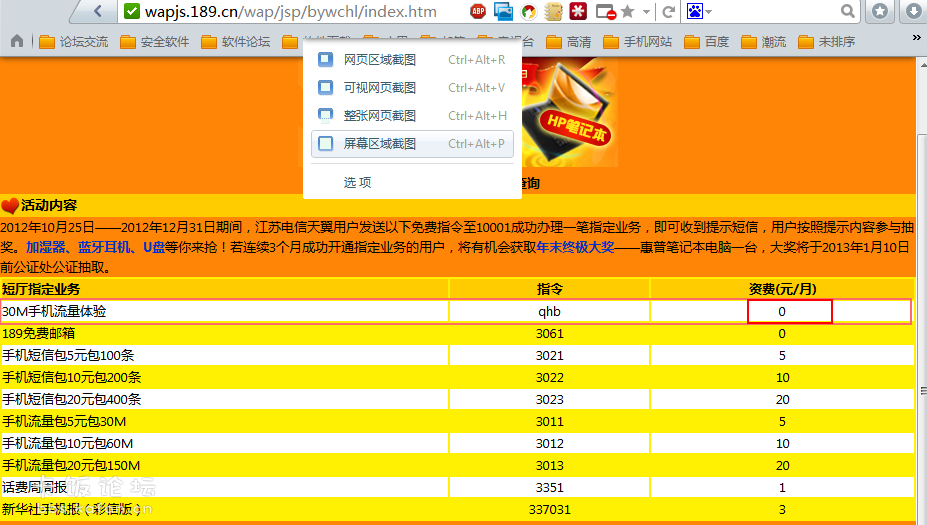Click the 手机流量包20元包150M row
This screenshot has height=525, width=927.
click(71, 465)
